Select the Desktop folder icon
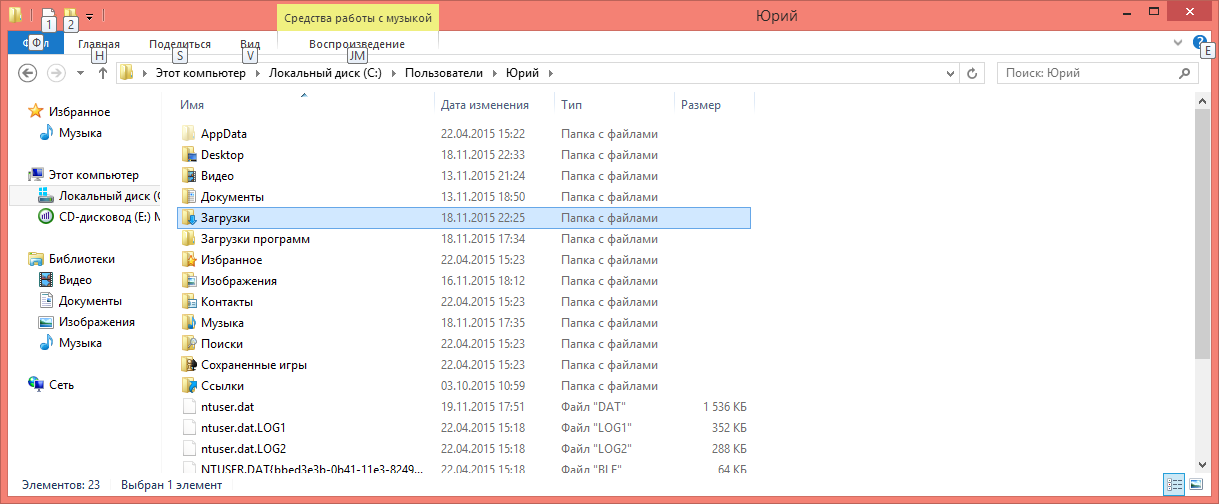 [191, 155]
